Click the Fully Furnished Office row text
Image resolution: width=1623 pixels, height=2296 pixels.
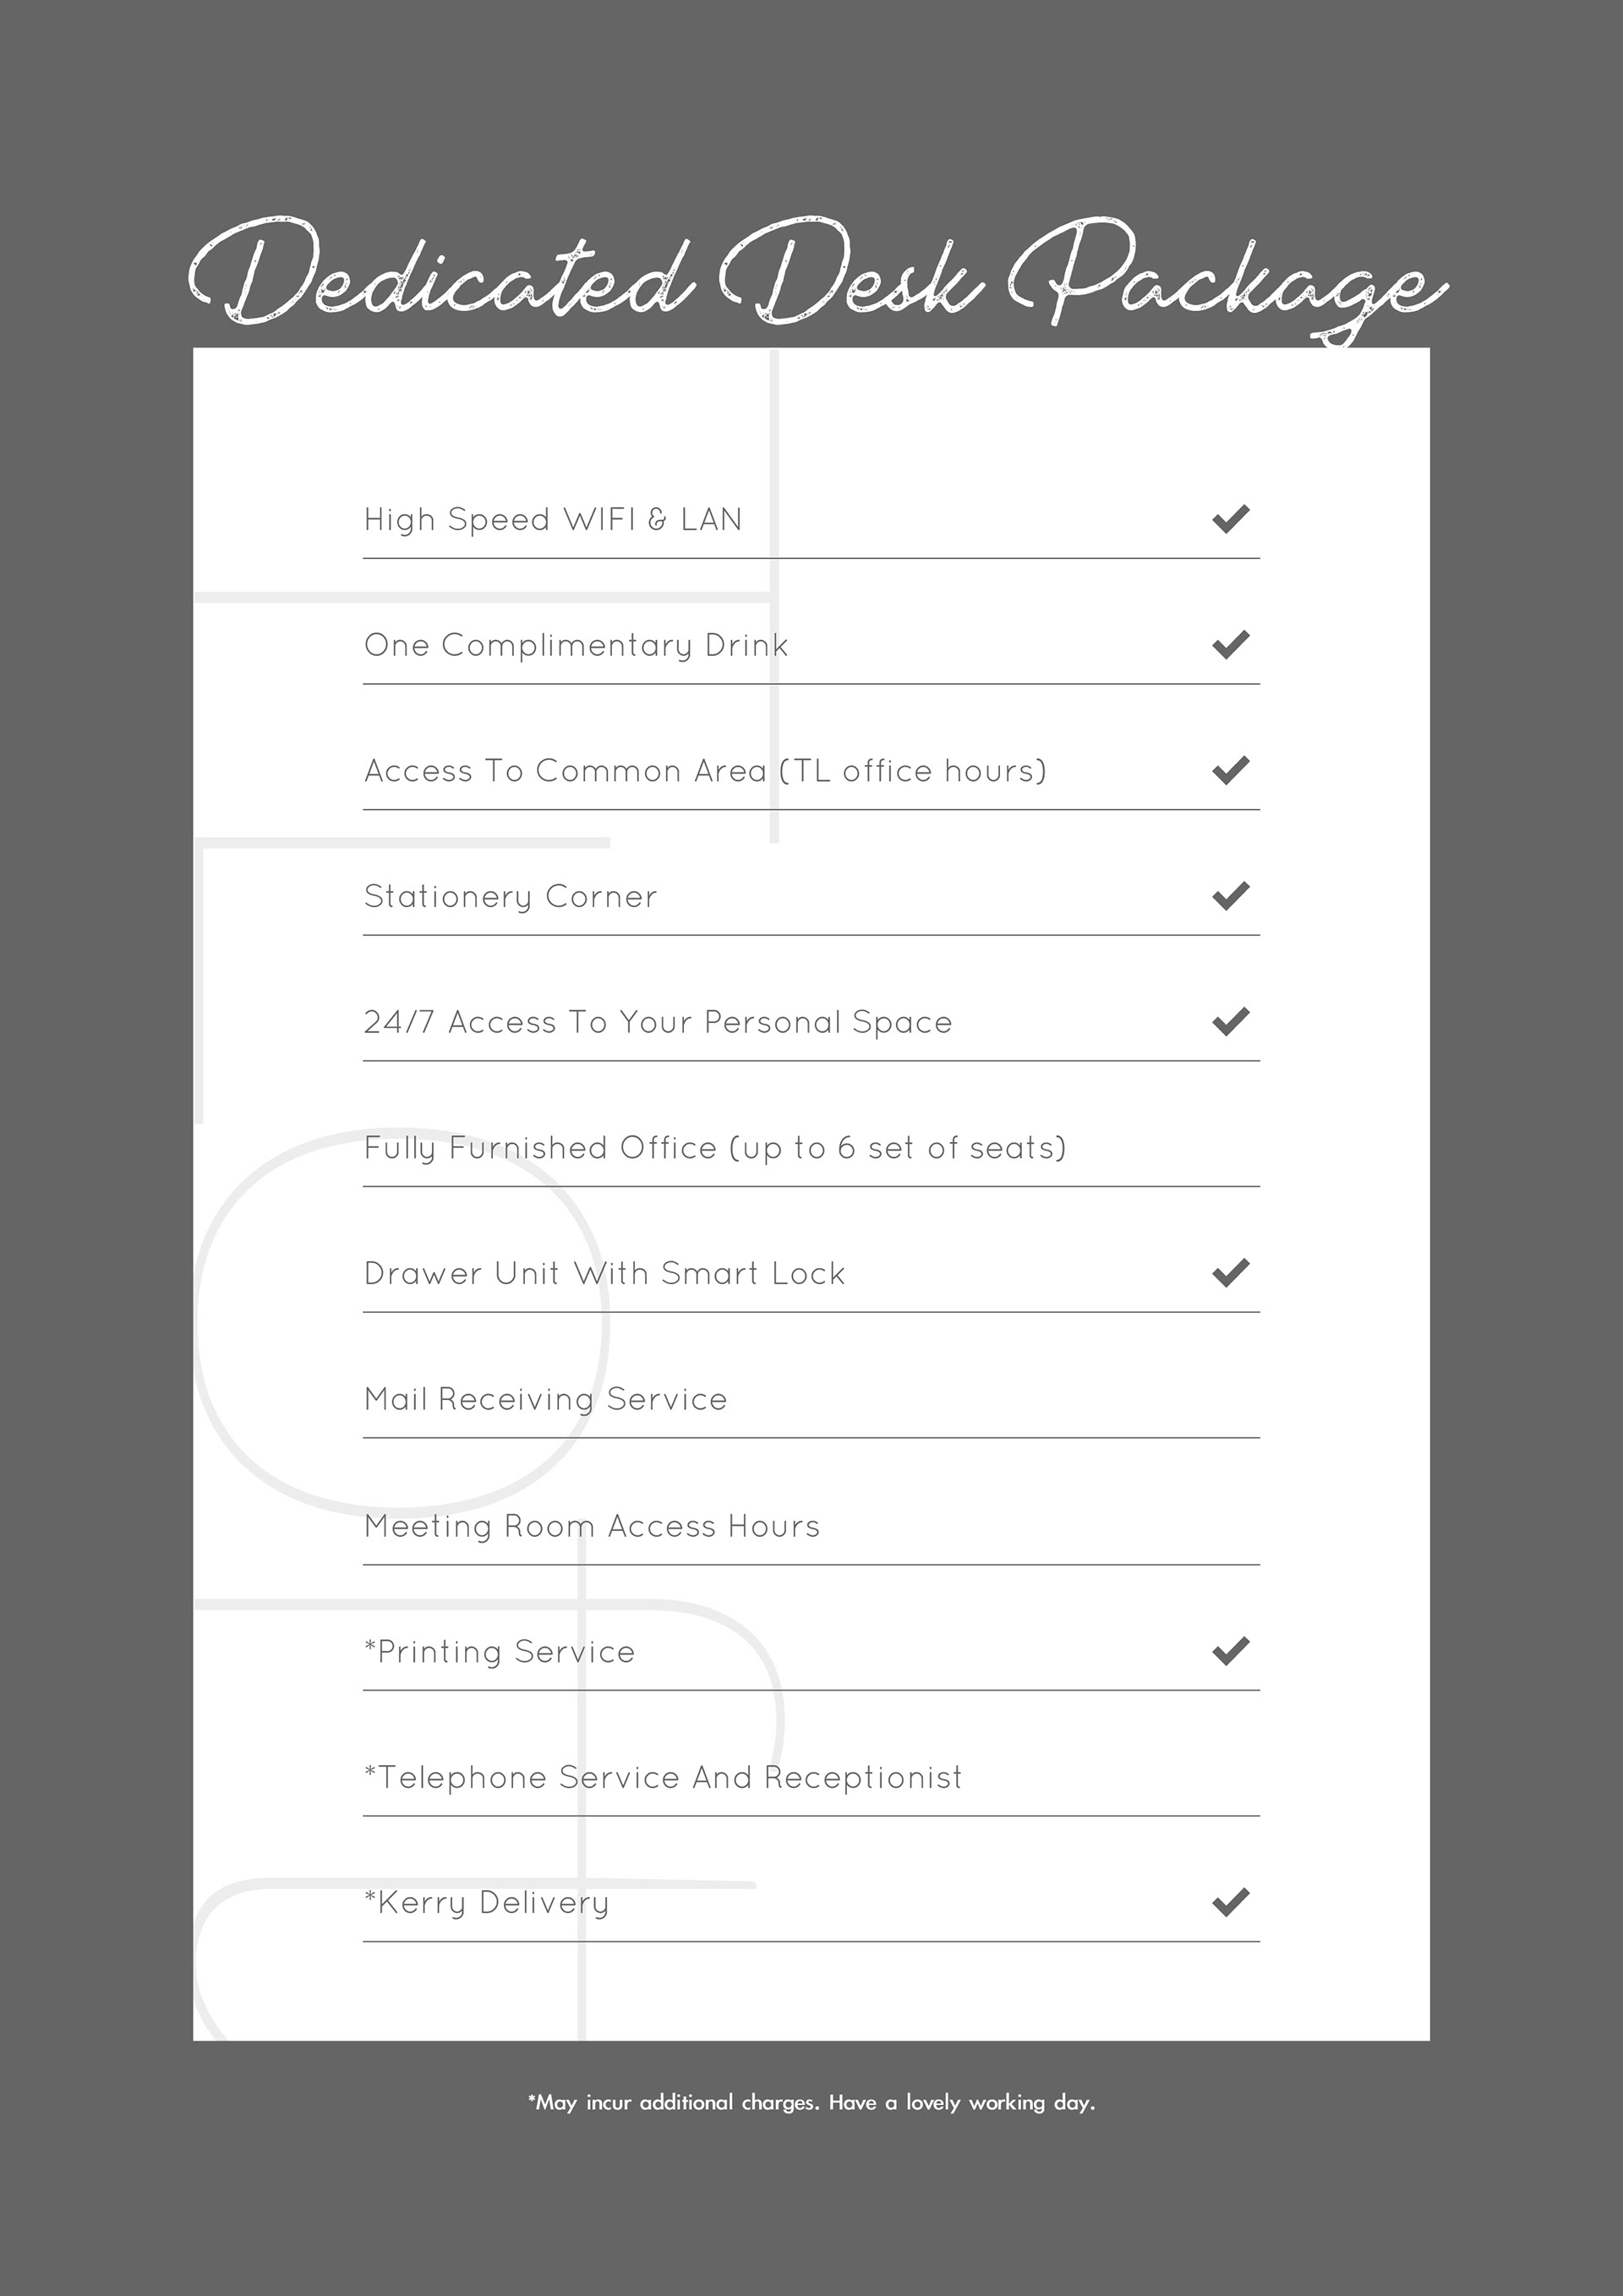715,1148
